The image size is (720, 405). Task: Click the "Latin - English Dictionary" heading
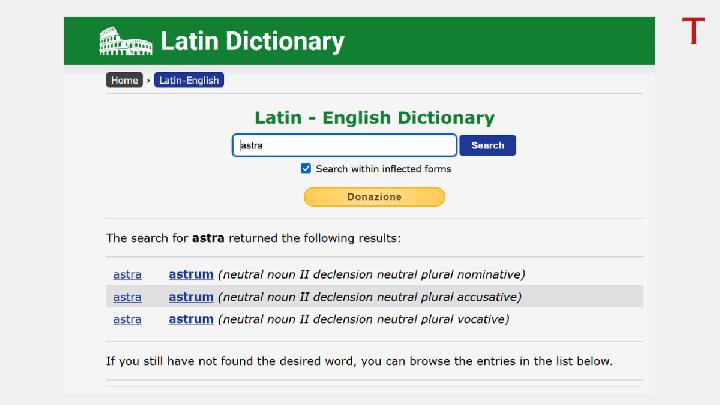pyautogui.click(x=374, y=118)
